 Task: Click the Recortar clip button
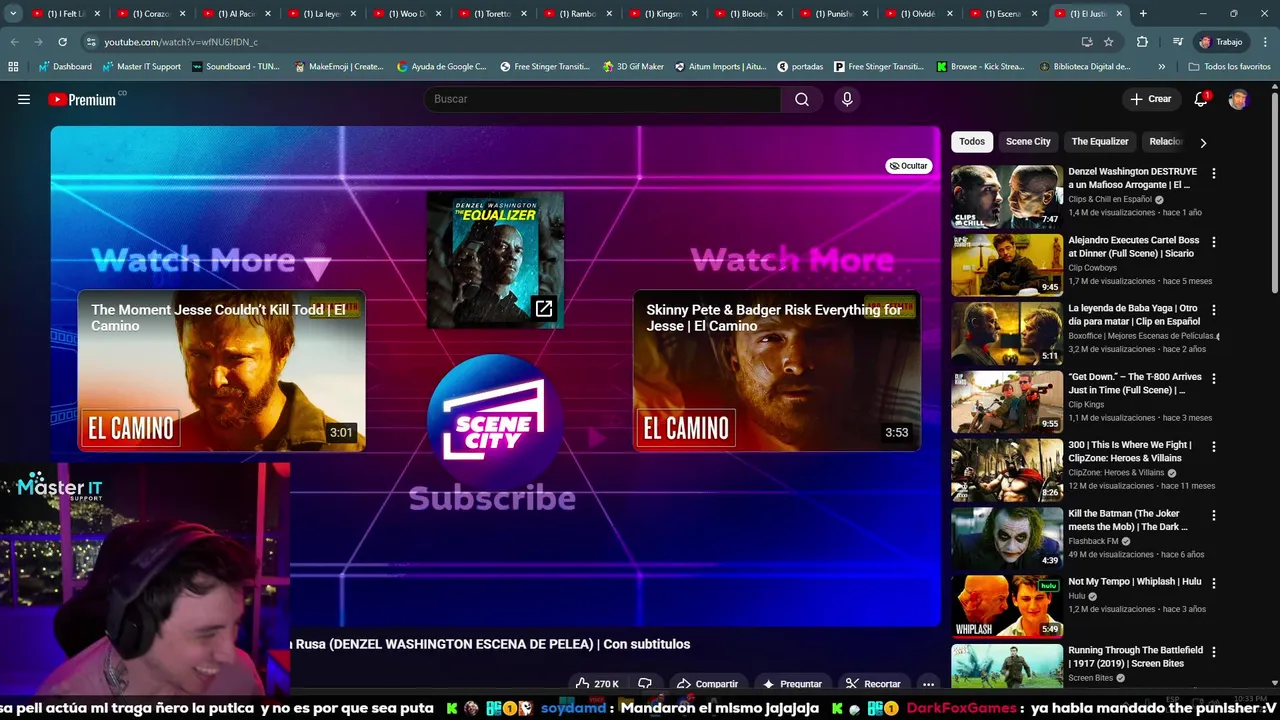pyautogui.click(x=873, y=684)
